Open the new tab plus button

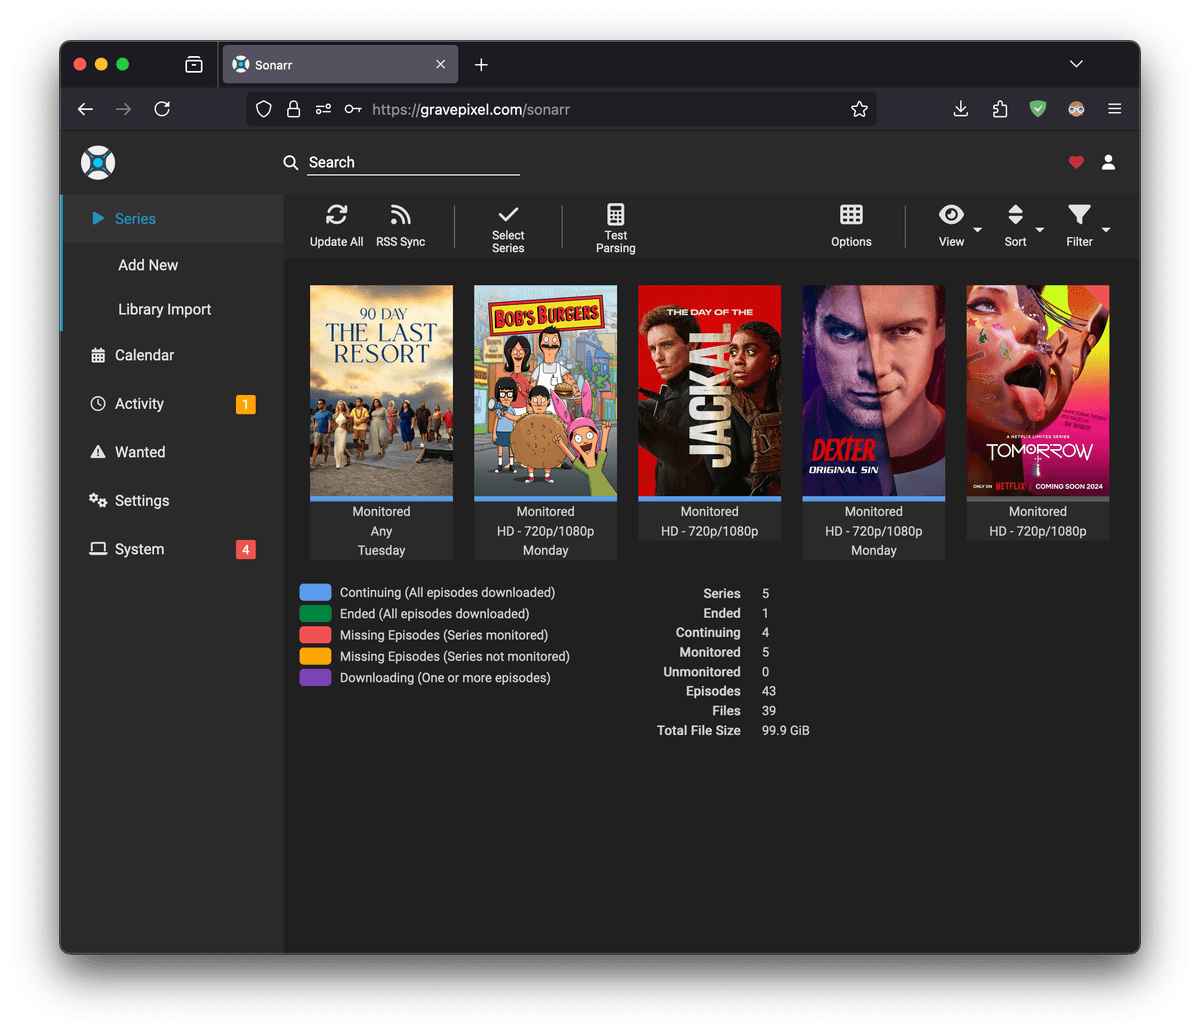pyautogui.click(x=481, y=64)
